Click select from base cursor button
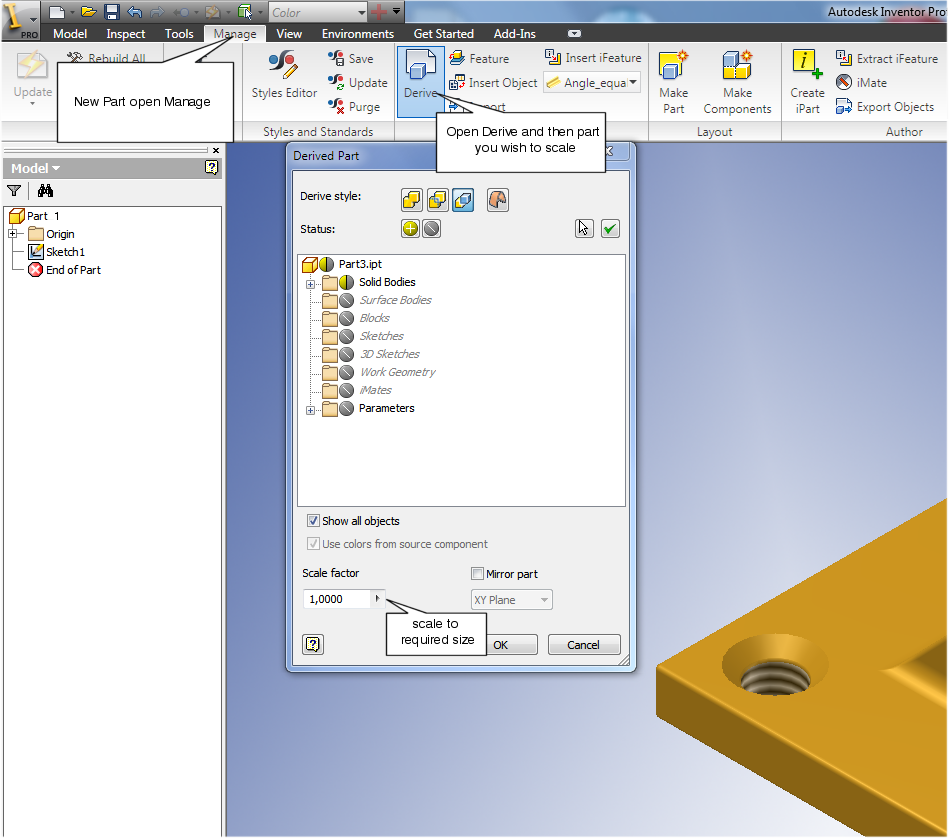Viewport: 949px width, 838px height. pyautogui.click(x=584, y=228)
